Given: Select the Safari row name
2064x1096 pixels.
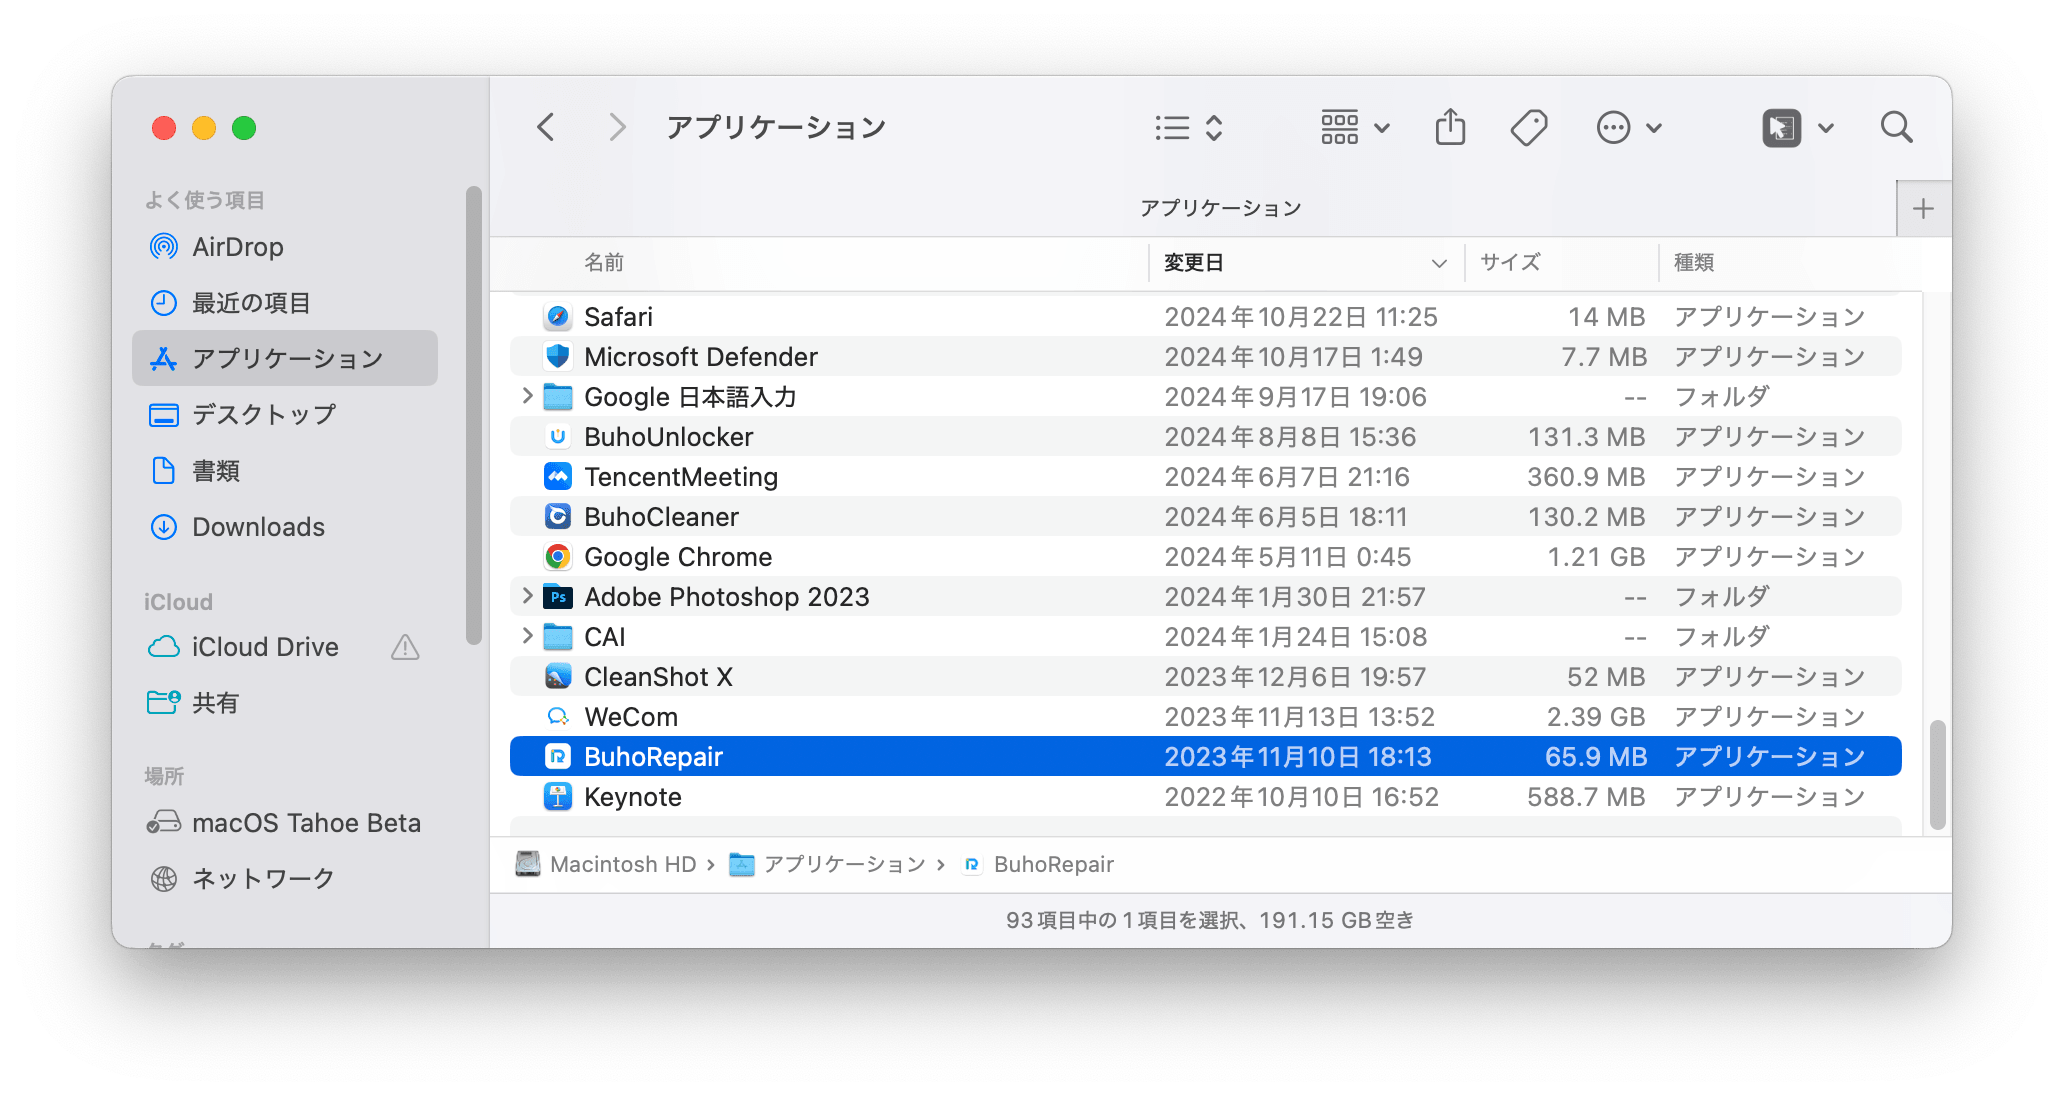Looking at the screenshot, I should pos(618,317).
